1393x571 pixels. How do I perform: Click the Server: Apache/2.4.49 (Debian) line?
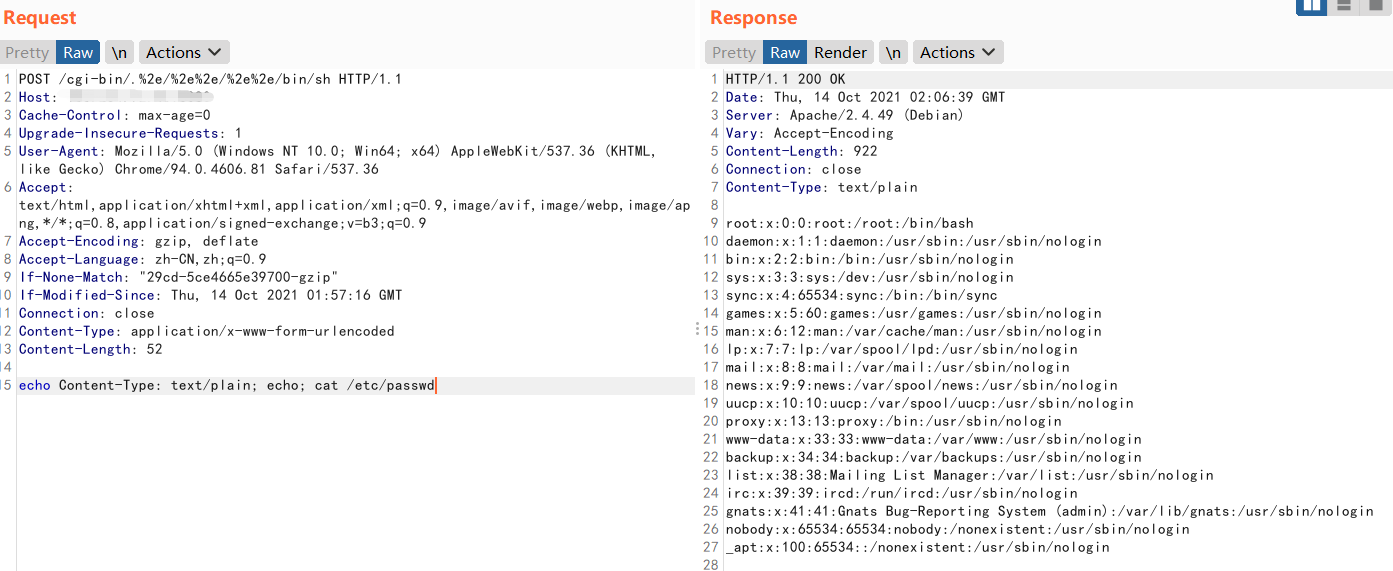pyautogui.click(x=845, y=115)
